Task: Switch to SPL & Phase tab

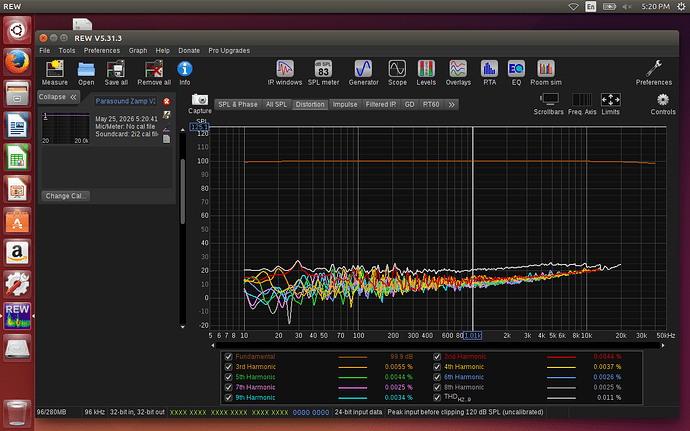Action: point(238,104)
